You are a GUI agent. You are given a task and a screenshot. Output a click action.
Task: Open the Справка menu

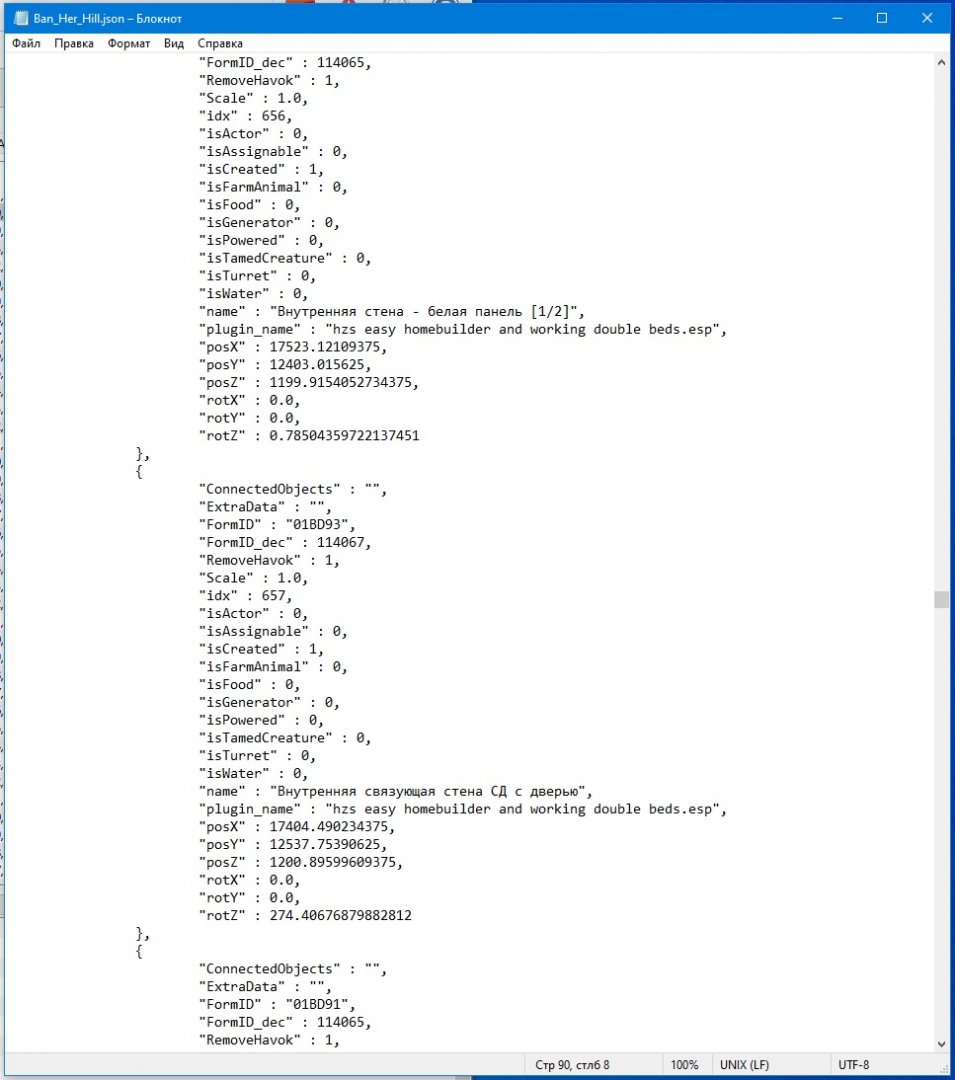[x=220, y=43]
